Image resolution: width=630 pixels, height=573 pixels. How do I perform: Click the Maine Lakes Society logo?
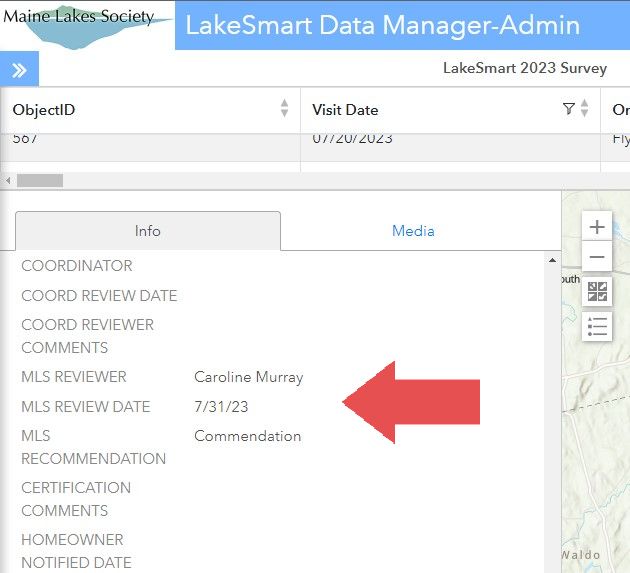point(86,24)
